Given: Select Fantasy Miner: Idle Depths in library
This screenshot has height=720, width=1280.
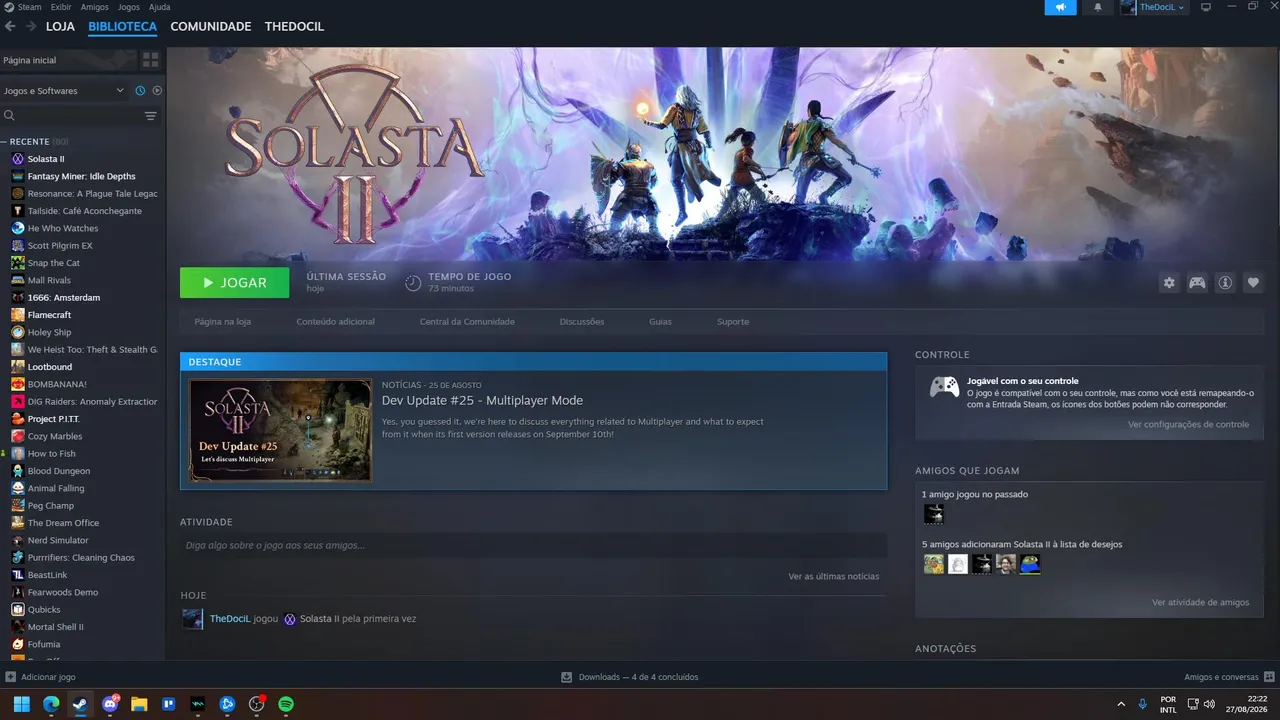Looking at the screenshot, I should (82, 176).
